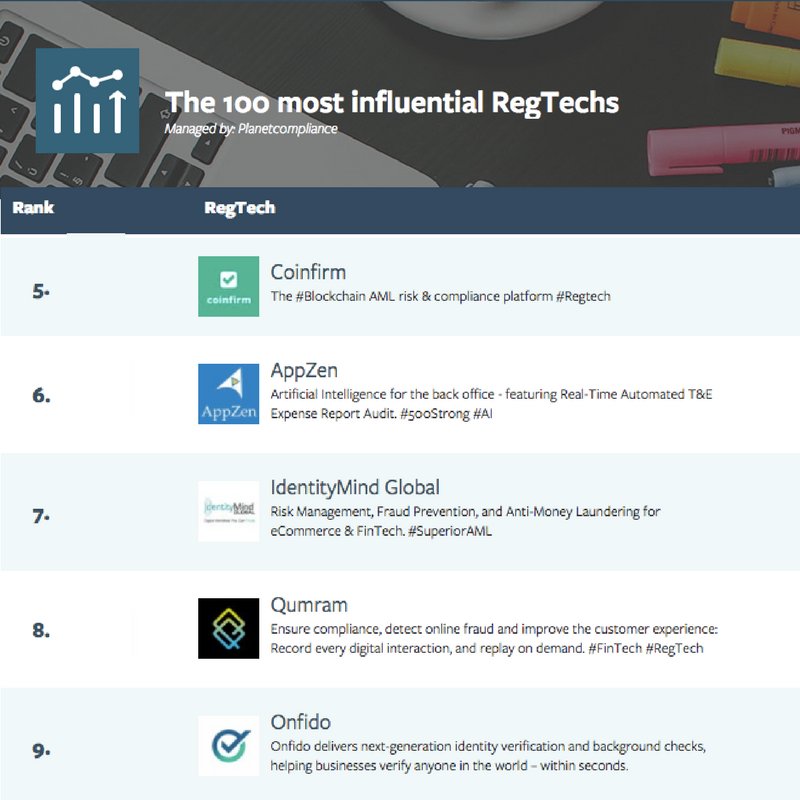Select the AppZen blue arrow logo

228,392
